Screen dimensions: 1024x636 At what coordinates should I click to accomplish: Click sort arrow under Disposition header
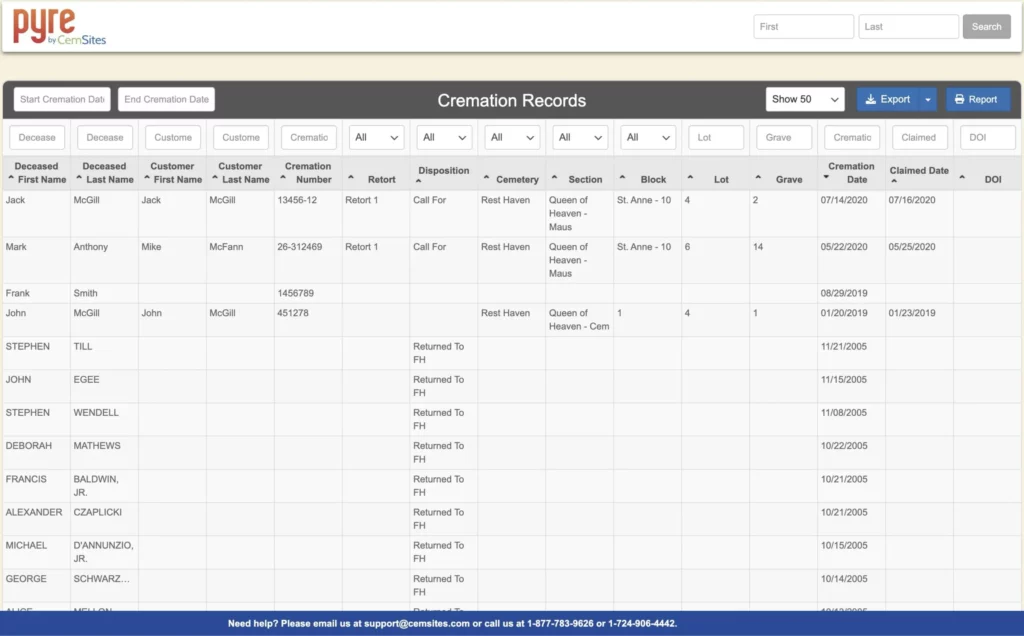click(419, 181)
